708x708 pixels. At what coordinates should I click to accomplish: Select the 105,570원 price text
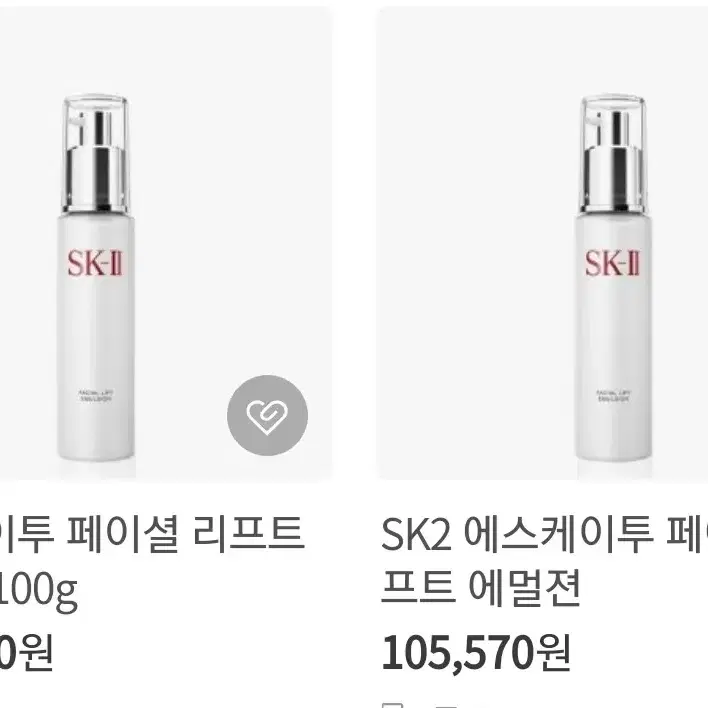pos(476,653)
